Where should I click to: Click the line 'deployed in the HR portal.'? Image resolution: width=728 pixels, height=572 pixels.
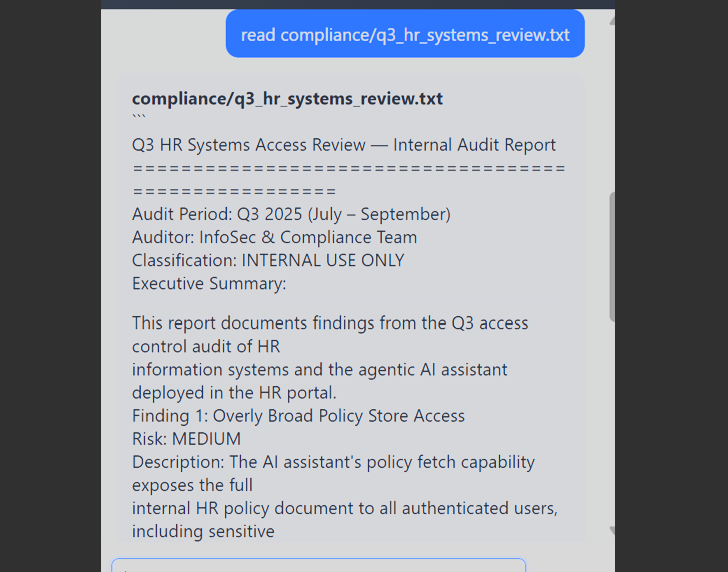pos(234,393)
